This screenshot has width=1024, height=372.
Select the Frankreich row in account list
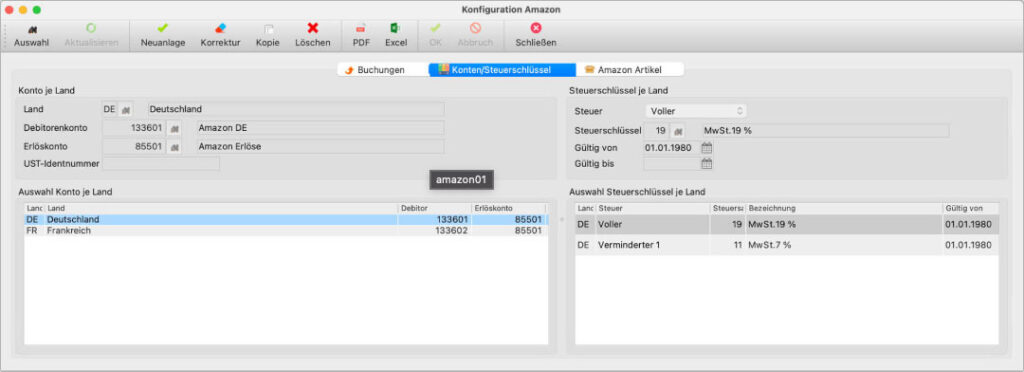[287, 231]
